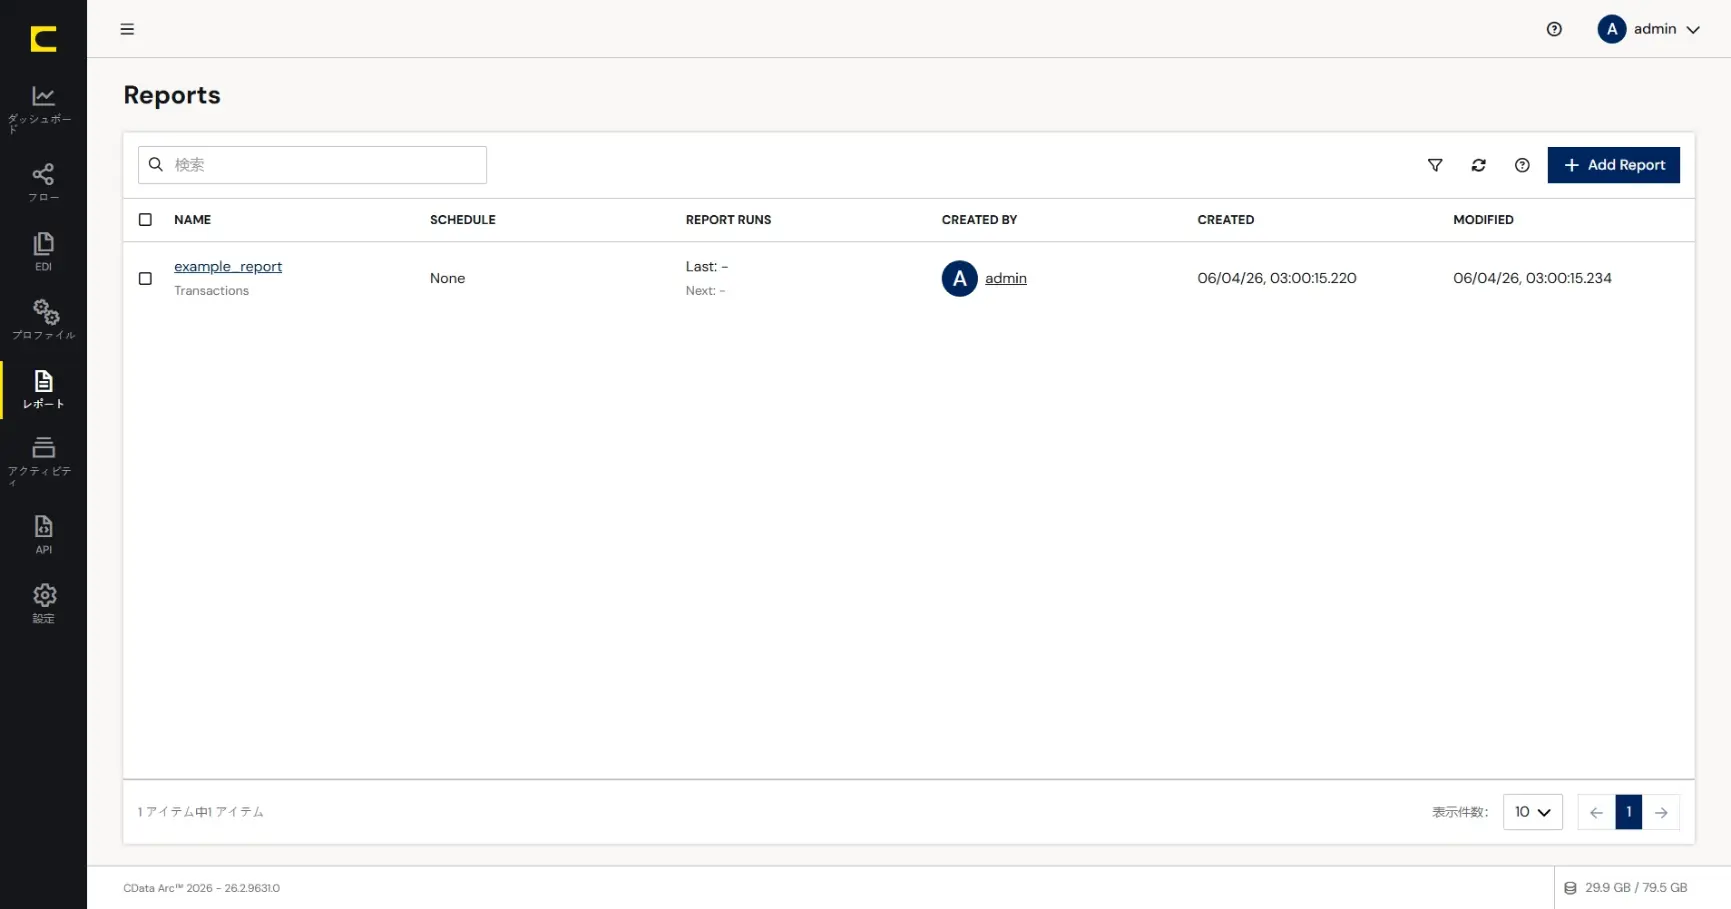Click the 29.9 GB / 79.5 GB storage text
This screenshot has width=1731, height=909.
pos(1636,888)
